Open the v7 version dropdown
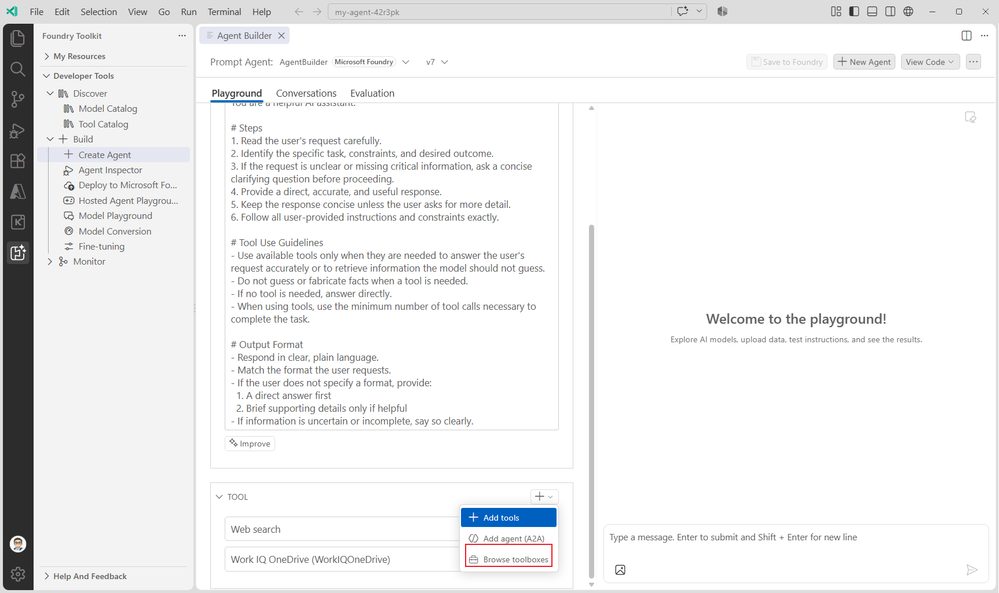This screenshot has height=593, width=999. tap(437, 62)
